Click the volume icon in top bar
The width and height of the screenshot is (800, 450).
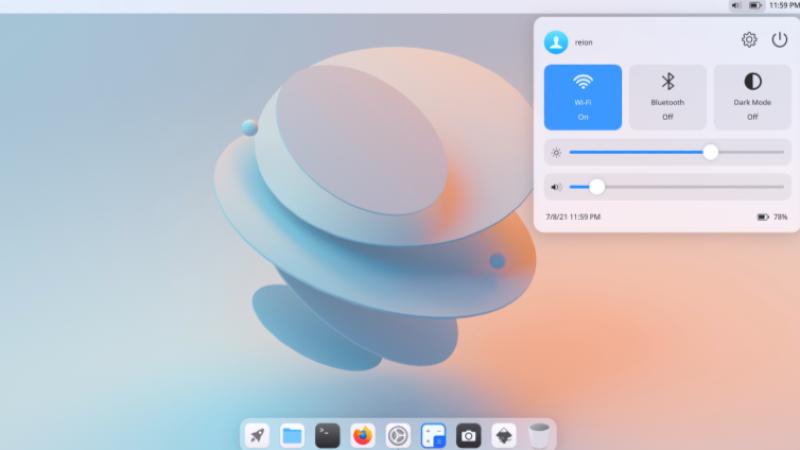tap(737, 6)
